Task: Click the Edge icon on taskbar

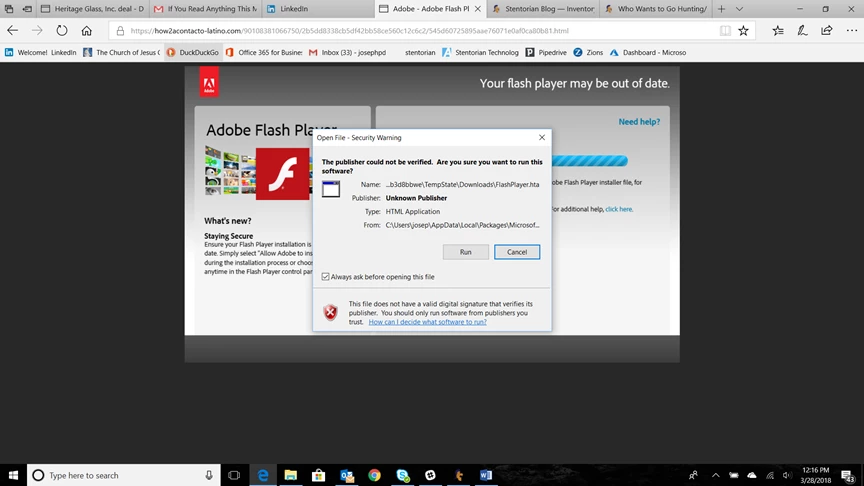Action: tap(263, 475)
